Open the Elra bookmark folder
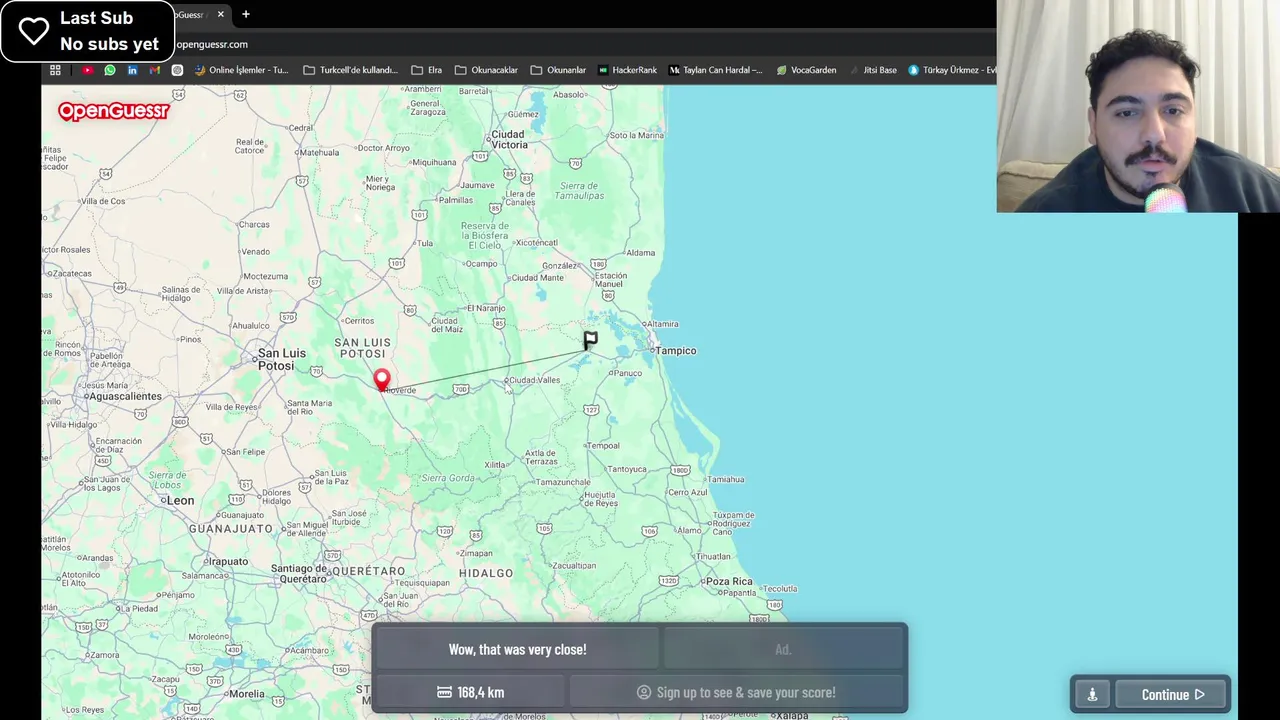 click(x=426, y=70)
